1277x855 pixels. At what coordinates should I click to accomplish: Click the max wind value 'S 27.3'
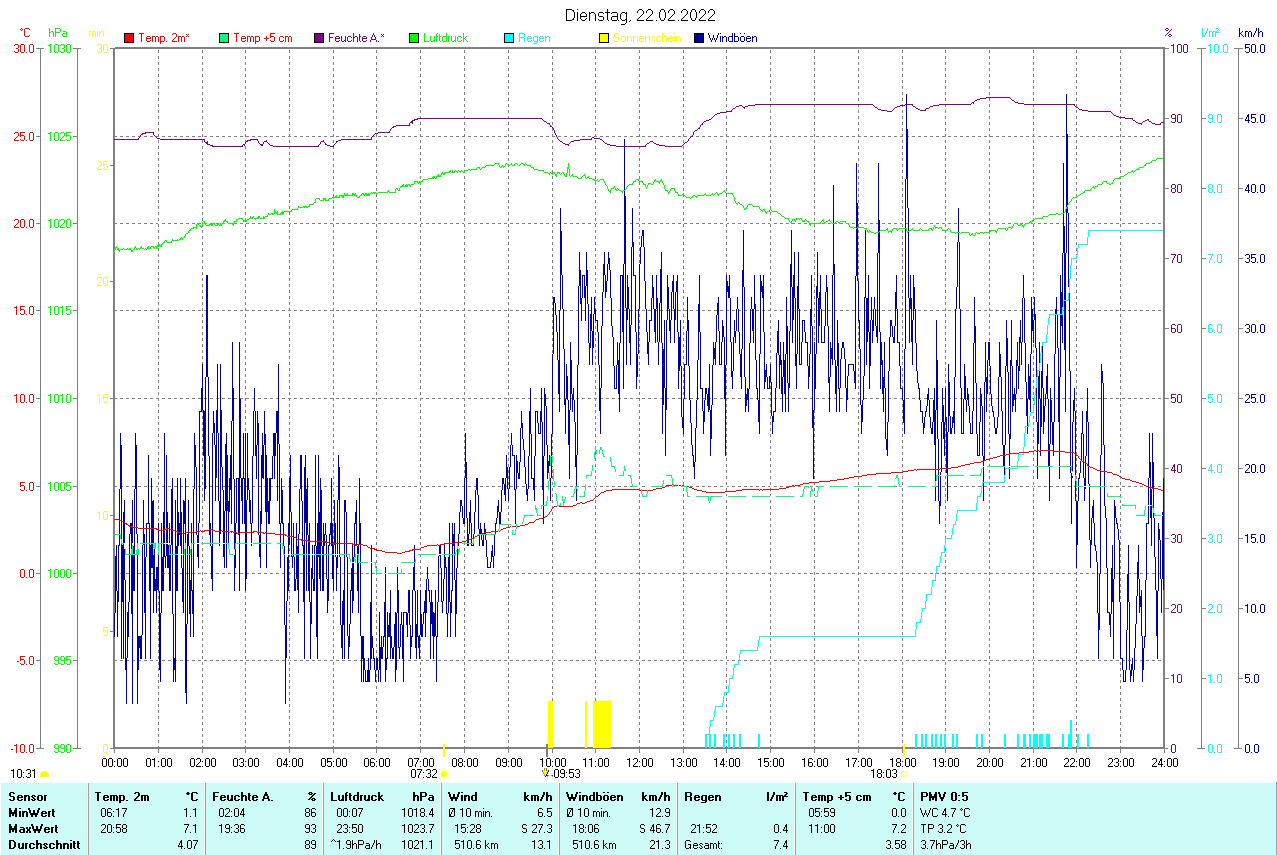[x=536, y=829]
